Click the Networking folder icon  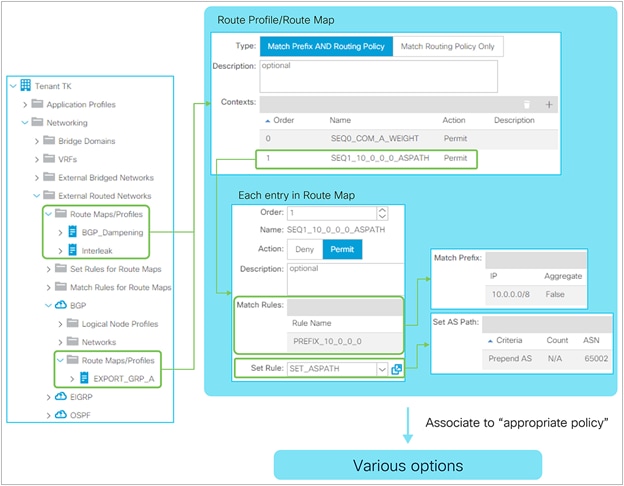37,122
